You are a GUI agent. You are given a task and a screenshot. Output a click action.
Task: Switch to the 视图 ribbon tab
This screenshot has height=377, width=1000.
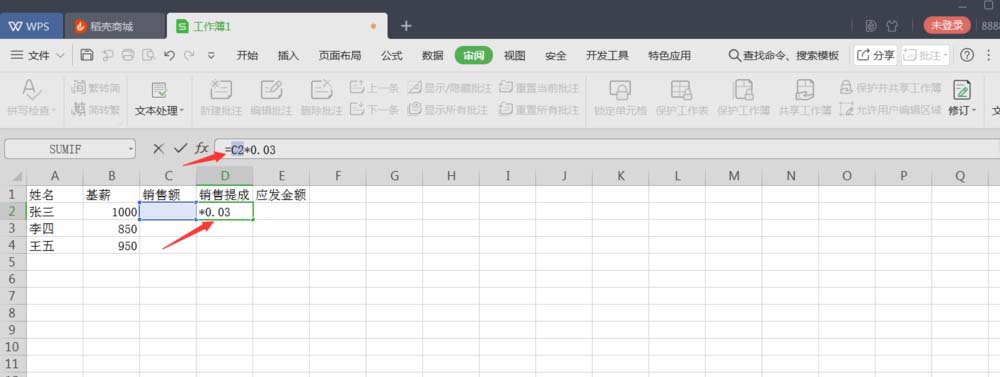[x=515, y=55]
